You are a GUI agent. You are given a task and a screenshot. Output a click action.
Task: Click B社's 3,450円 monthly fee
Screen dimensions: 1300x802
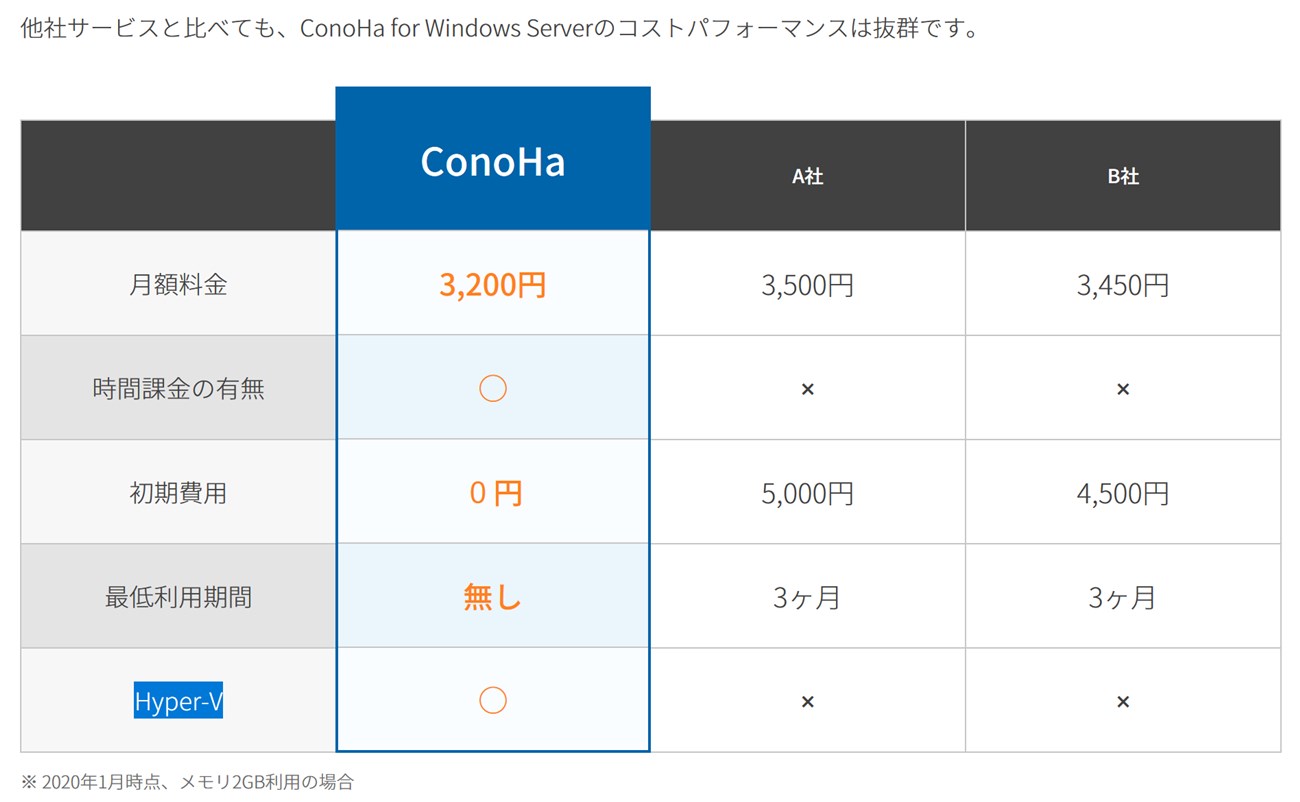coord(1123,285)
